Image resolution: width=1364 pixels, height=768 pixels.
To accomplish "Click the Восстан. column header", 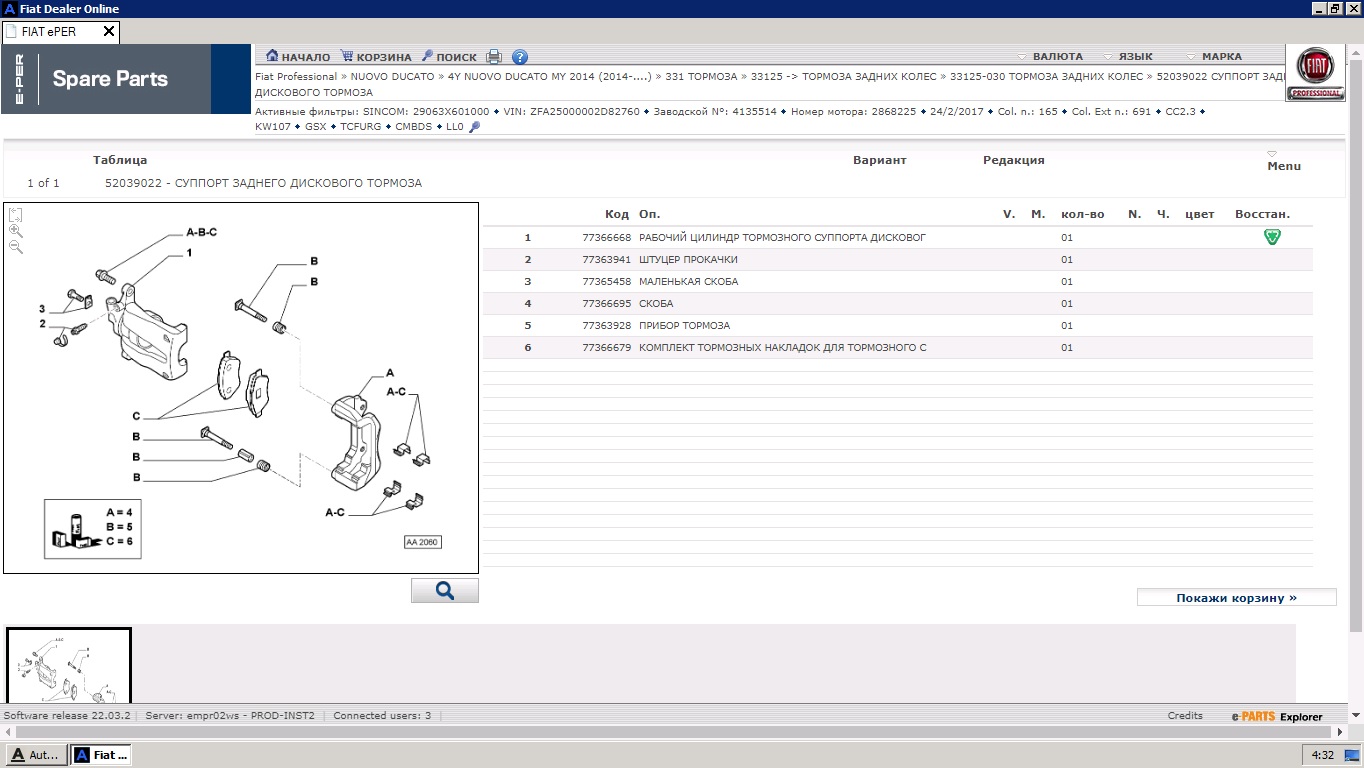I will 1262,214.
